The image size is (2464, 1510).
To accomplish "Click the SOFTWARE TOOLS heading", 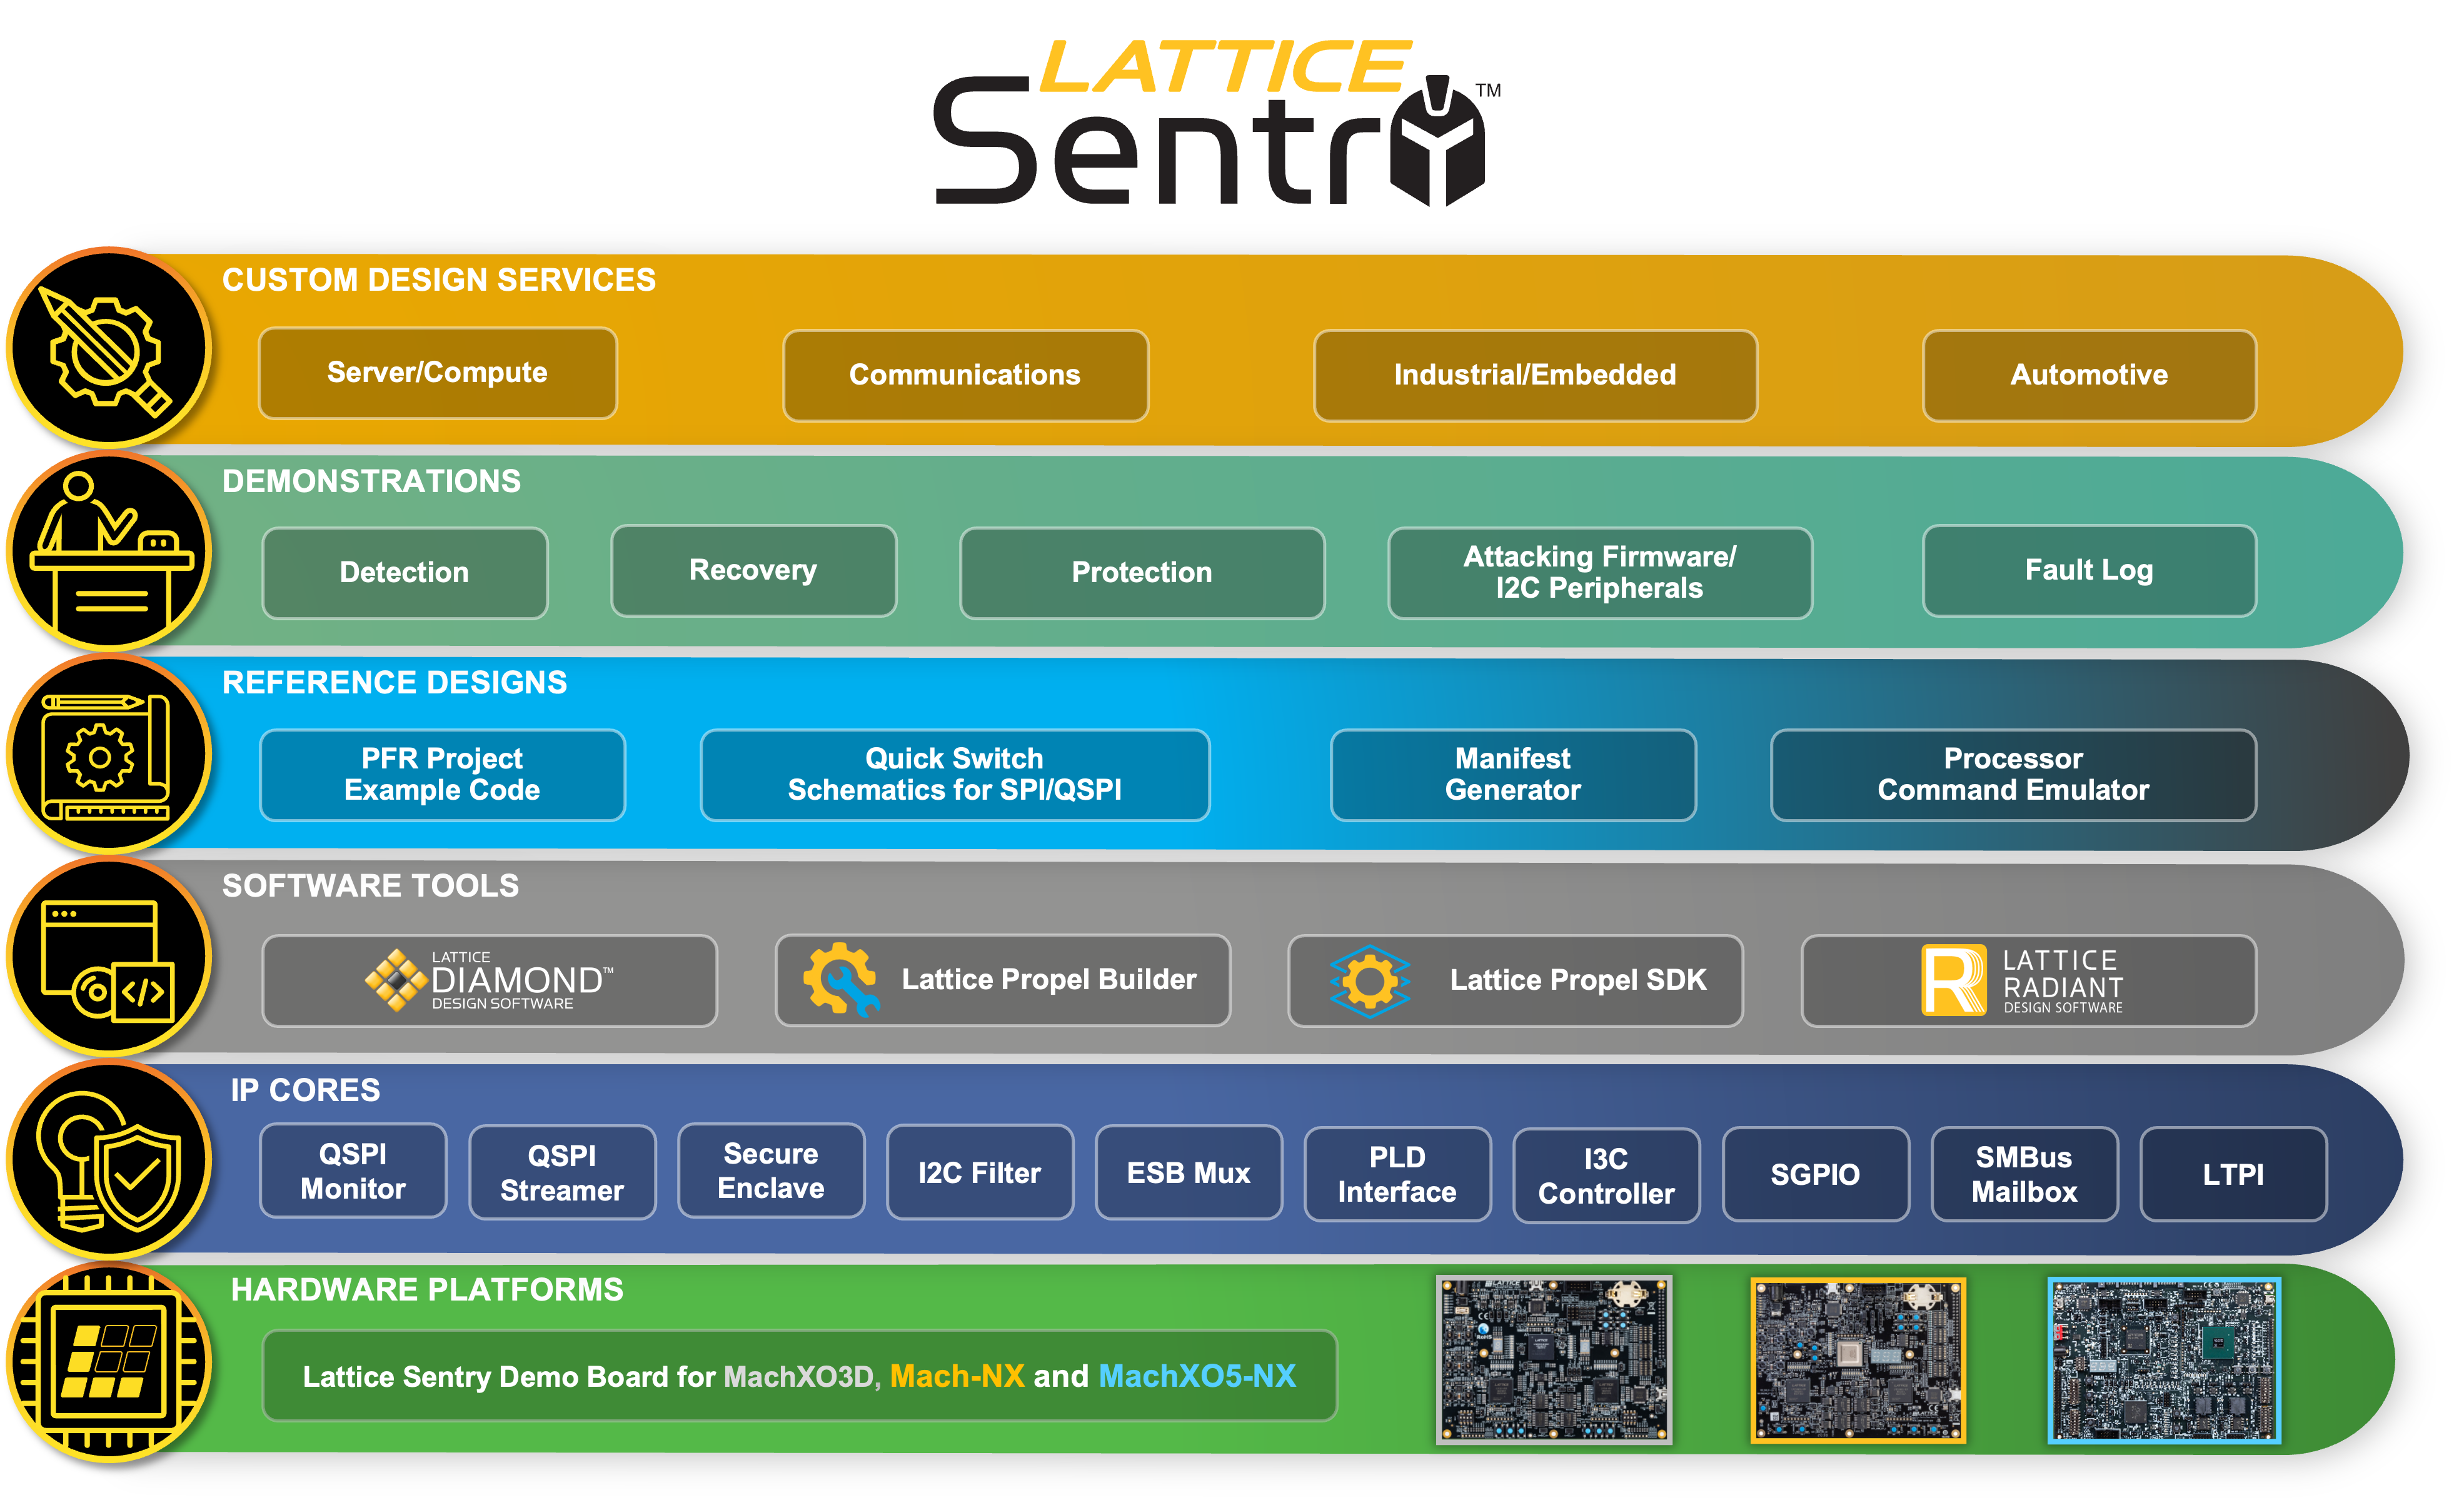I will coord(371,886).
